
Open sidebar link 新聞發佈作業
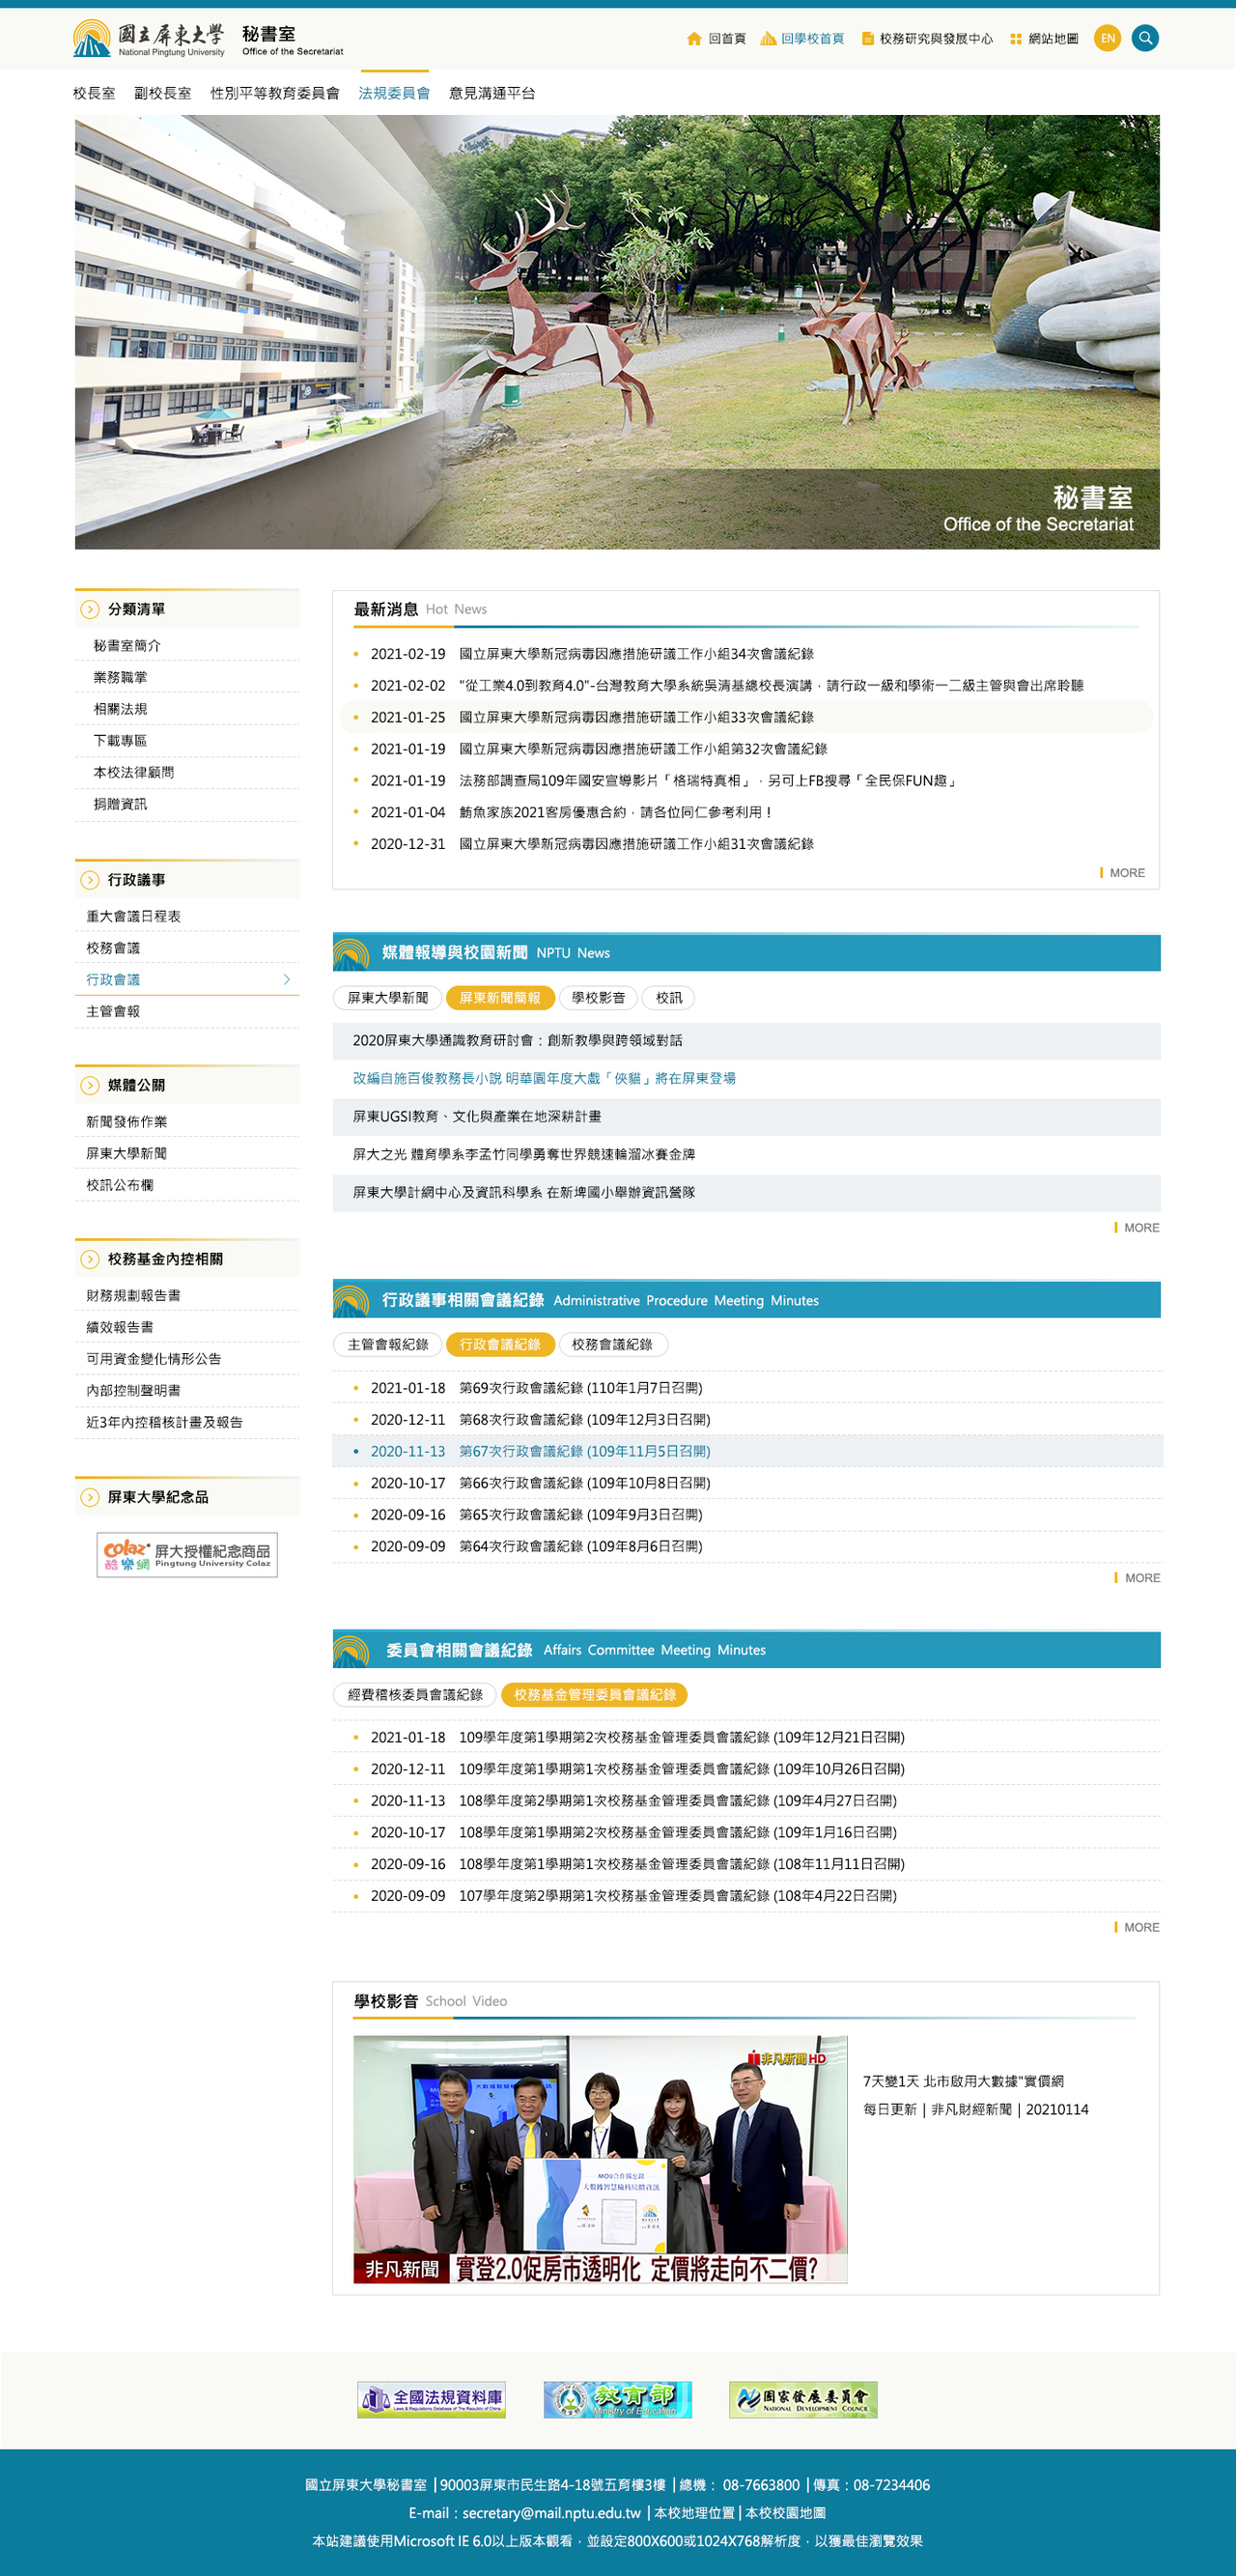click(127, 1122)
